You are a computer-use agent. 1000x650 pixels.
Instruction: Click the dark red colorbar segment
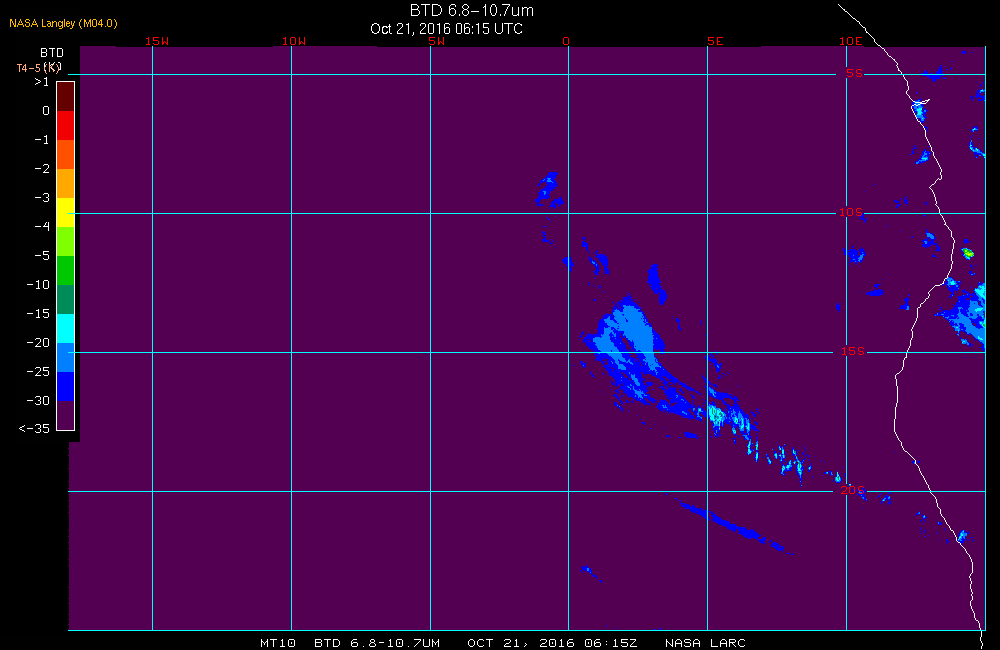click(x=66, y=97)
